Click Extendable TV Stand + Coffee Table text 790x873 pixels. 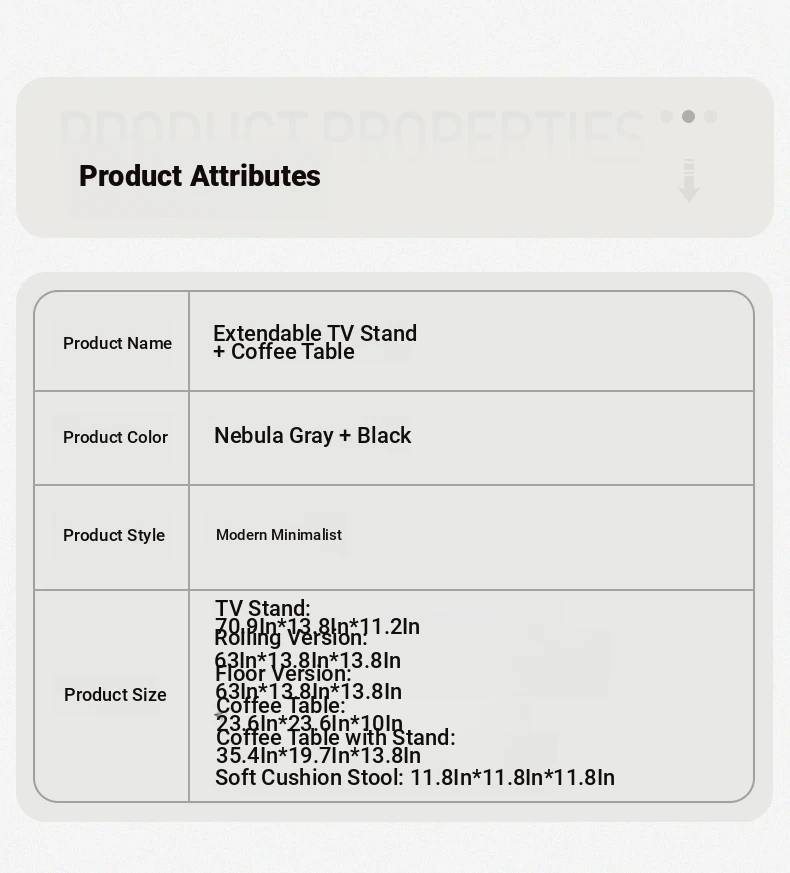tap(315, 342)
